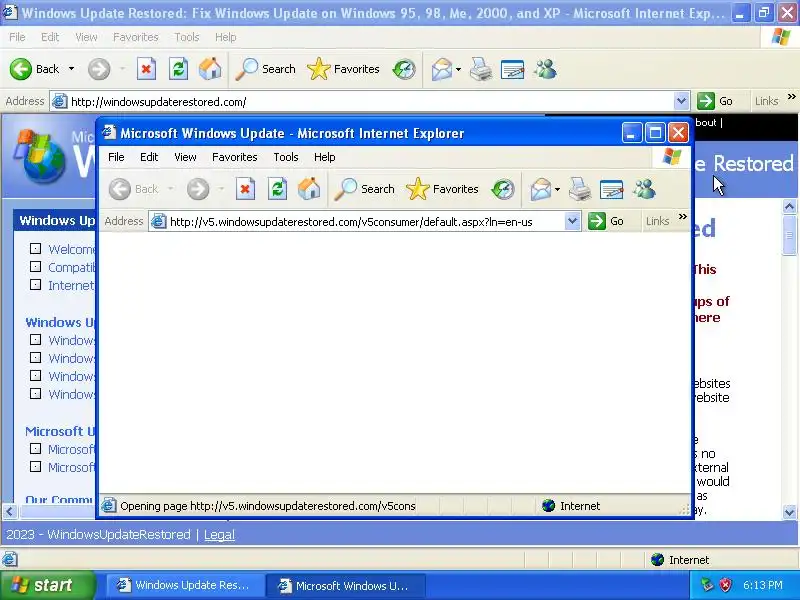800x600 pixels.
Task: Open View menu in the front Windows Update window
Action: point(185,157)
